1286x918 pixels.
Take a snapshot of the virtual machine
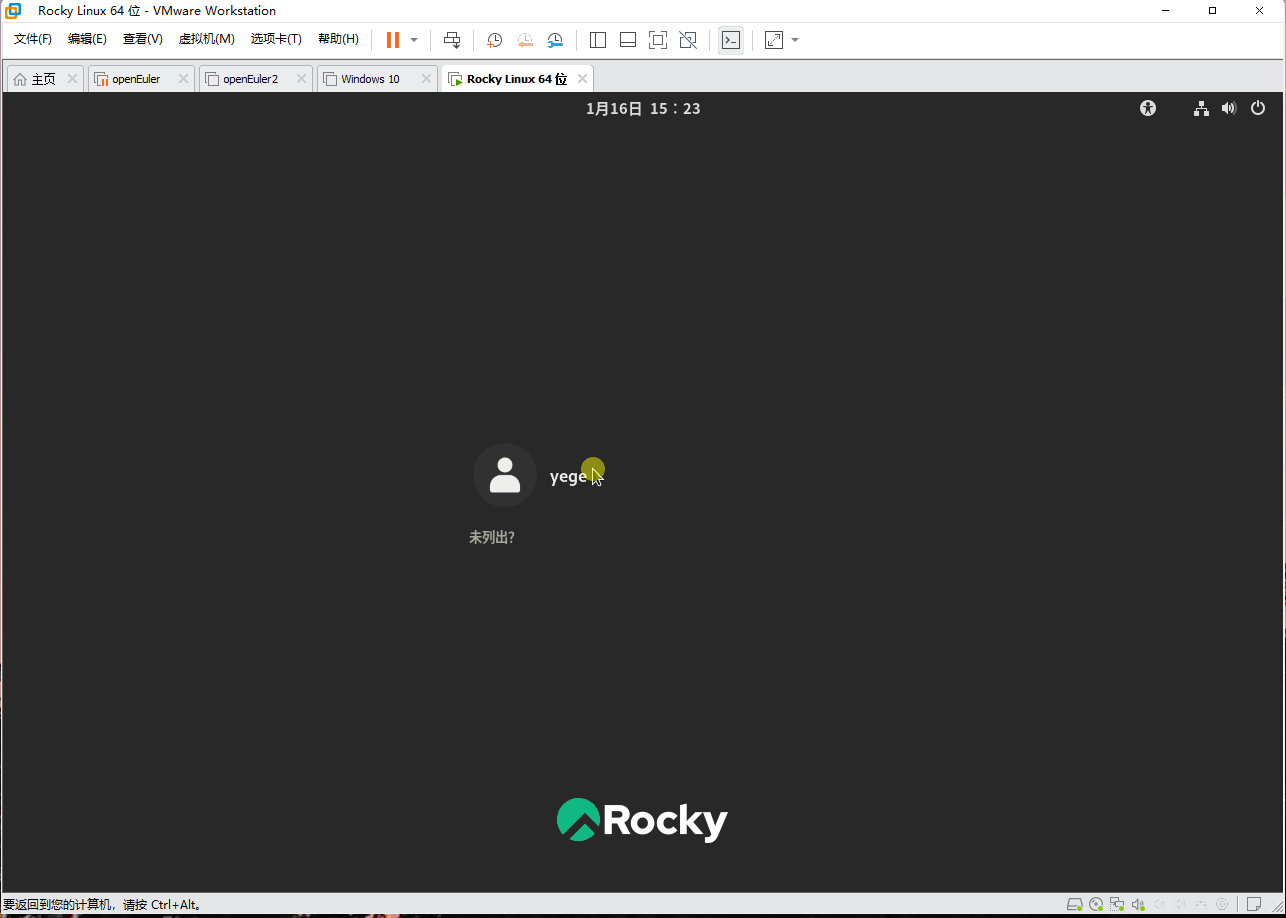point(494,40)
